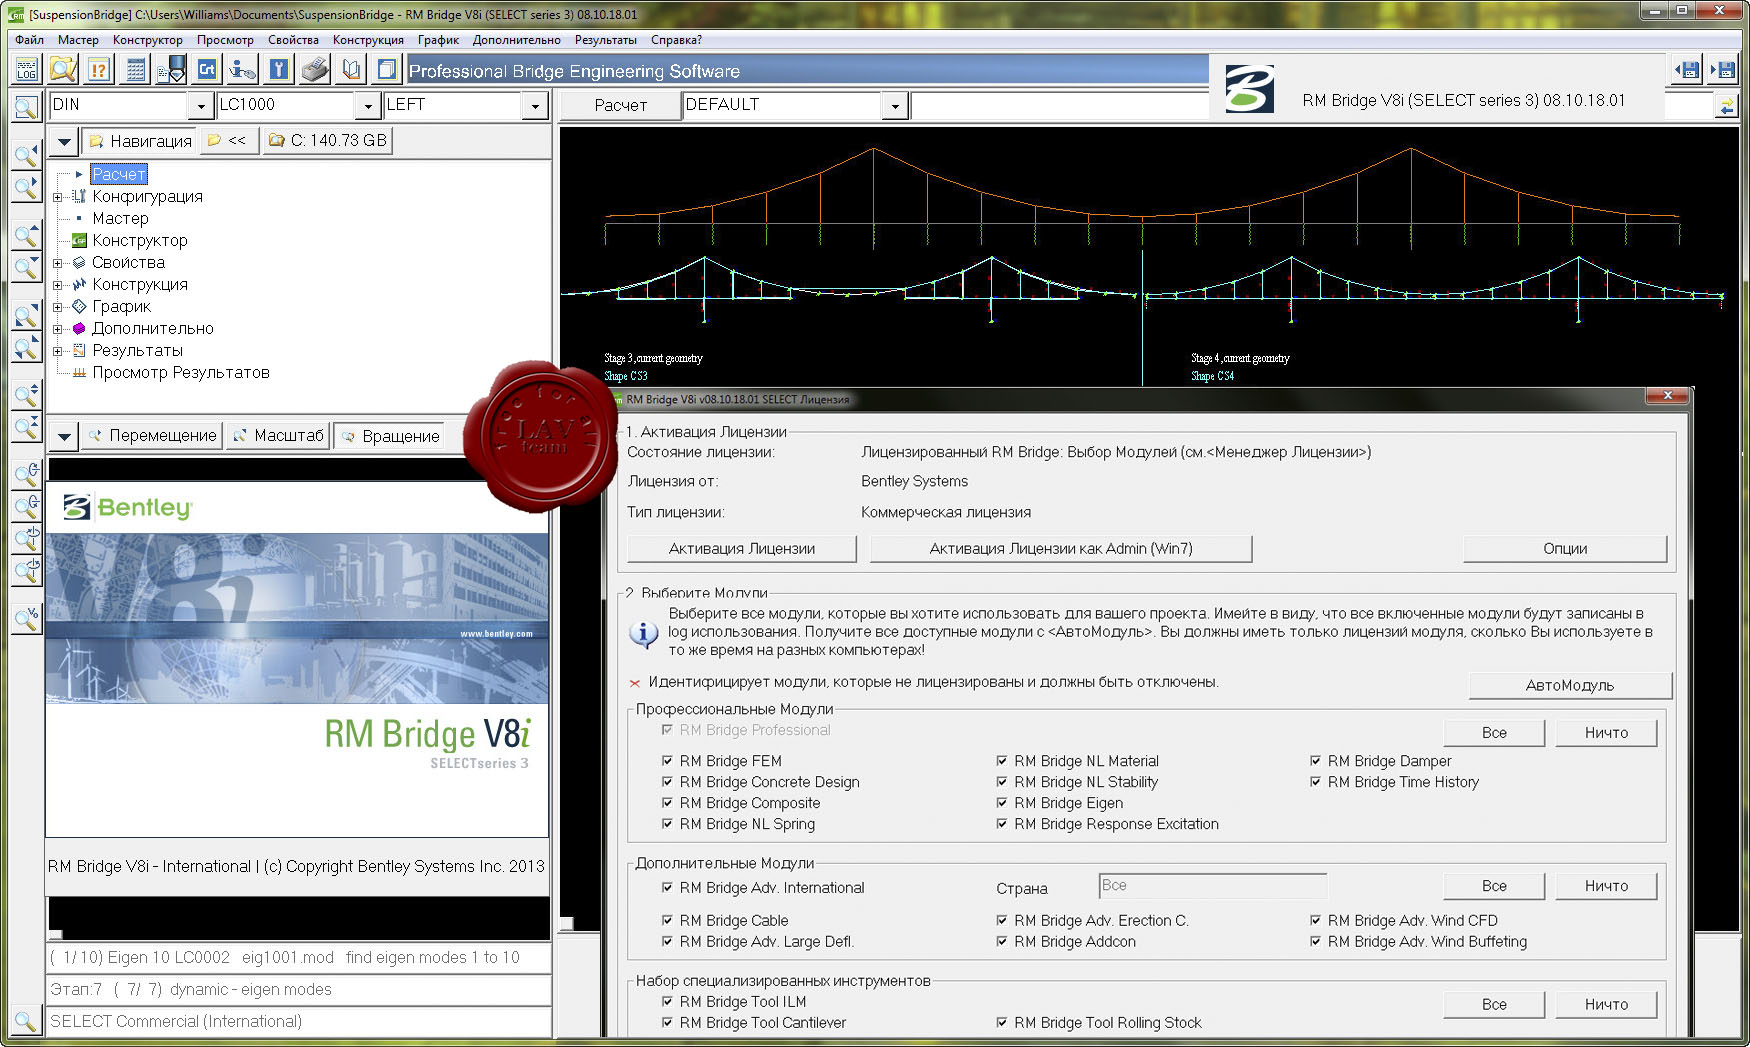Click the АвтоМодуль button

click(x=1570, y=685)
